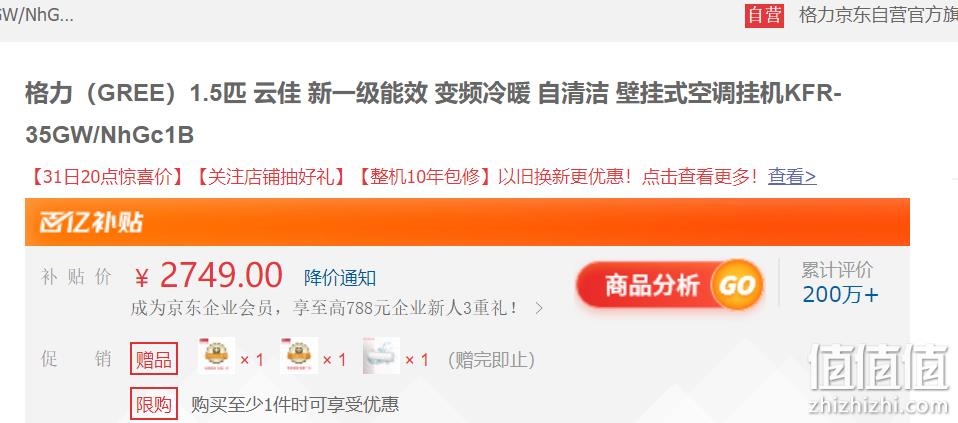The width and height of the screenshot is (958, 423).
Task: Expand the enterprise member chevron arrow
Action: click(538, 308)
